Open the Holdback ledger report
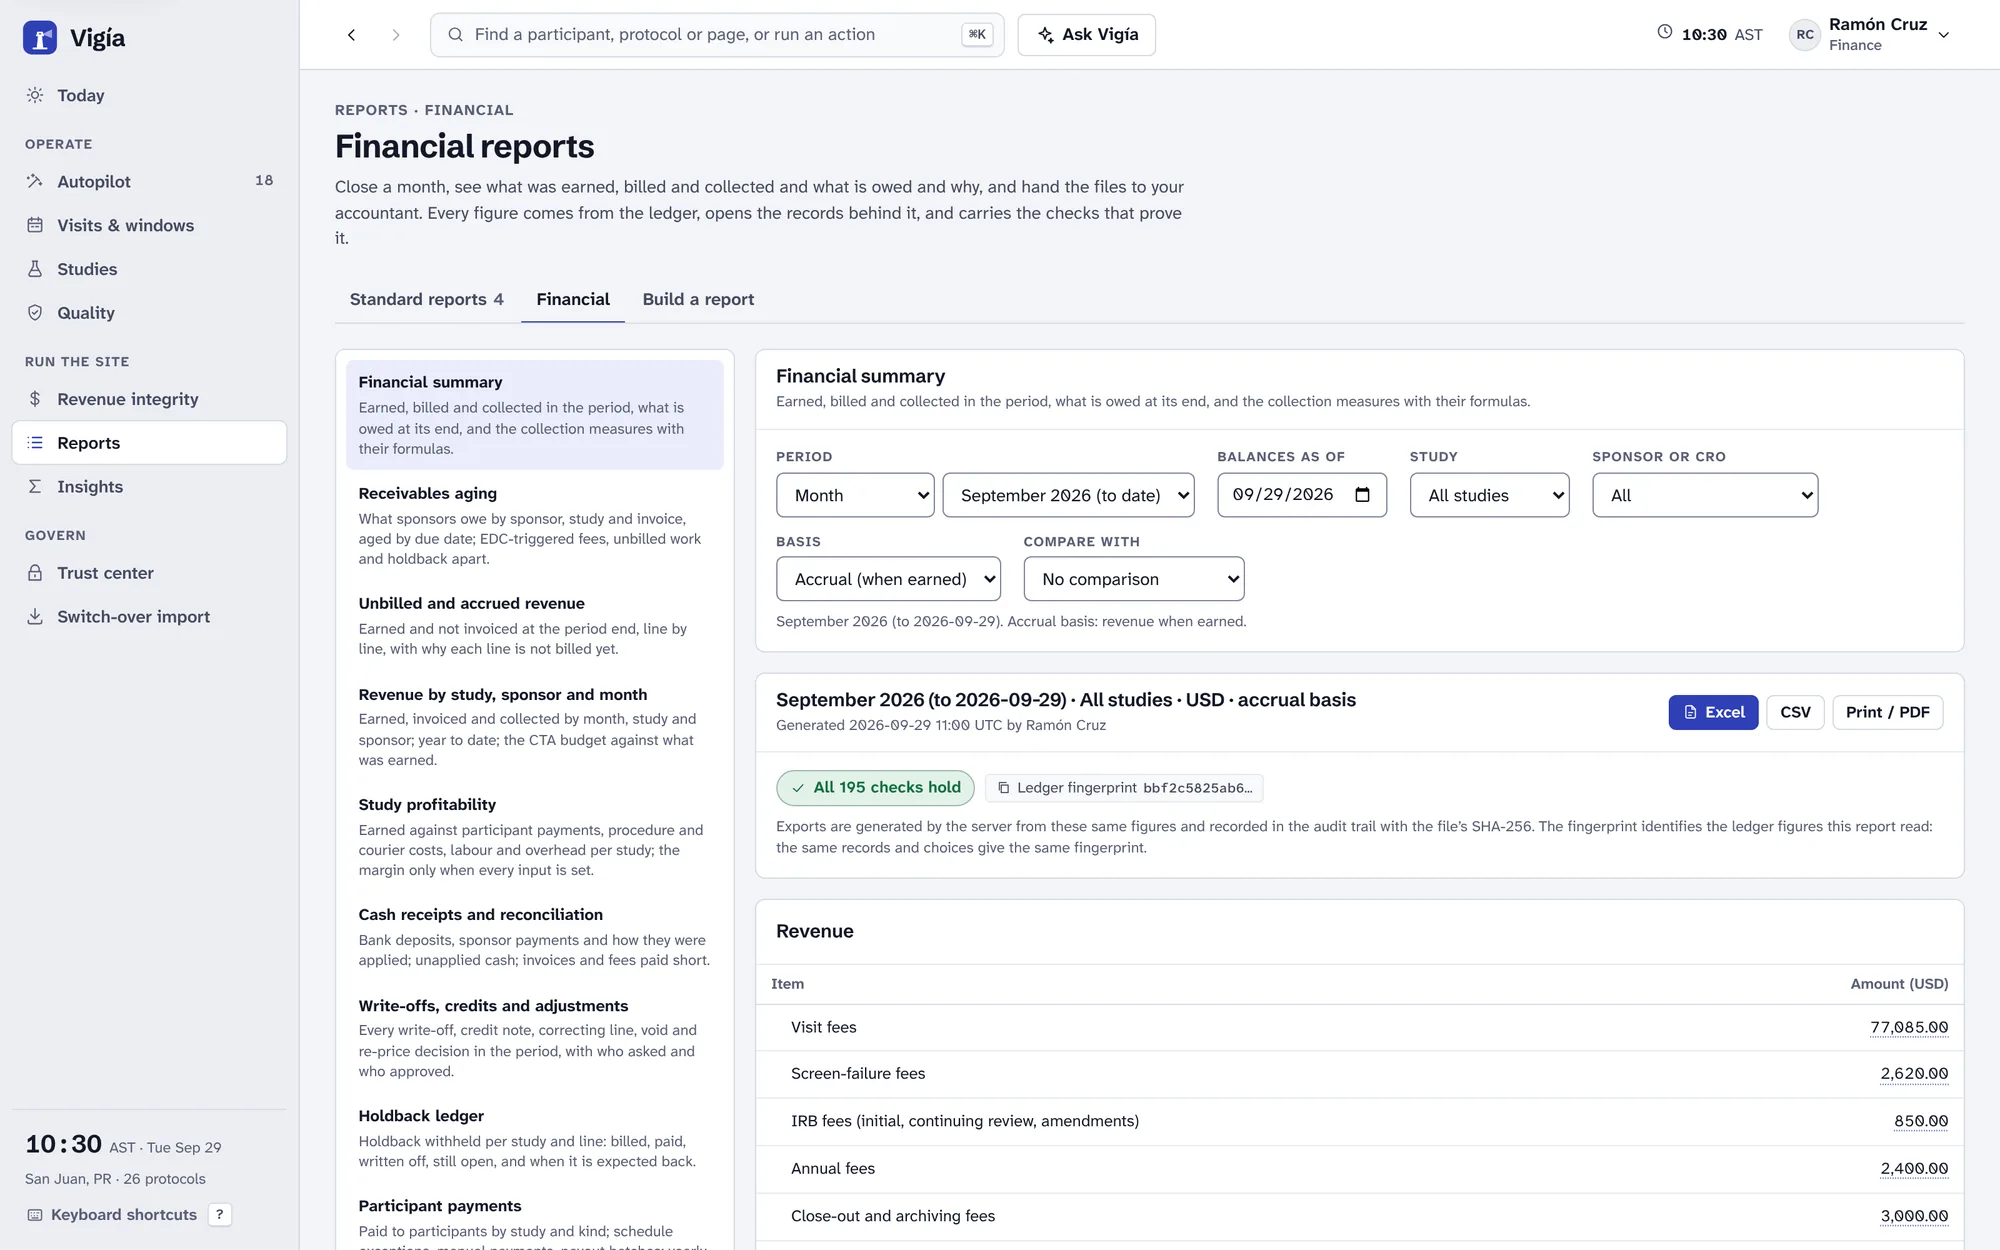Image resolution: width=2000 pixels, height=1250 pixels. (x=534, y=1138)
